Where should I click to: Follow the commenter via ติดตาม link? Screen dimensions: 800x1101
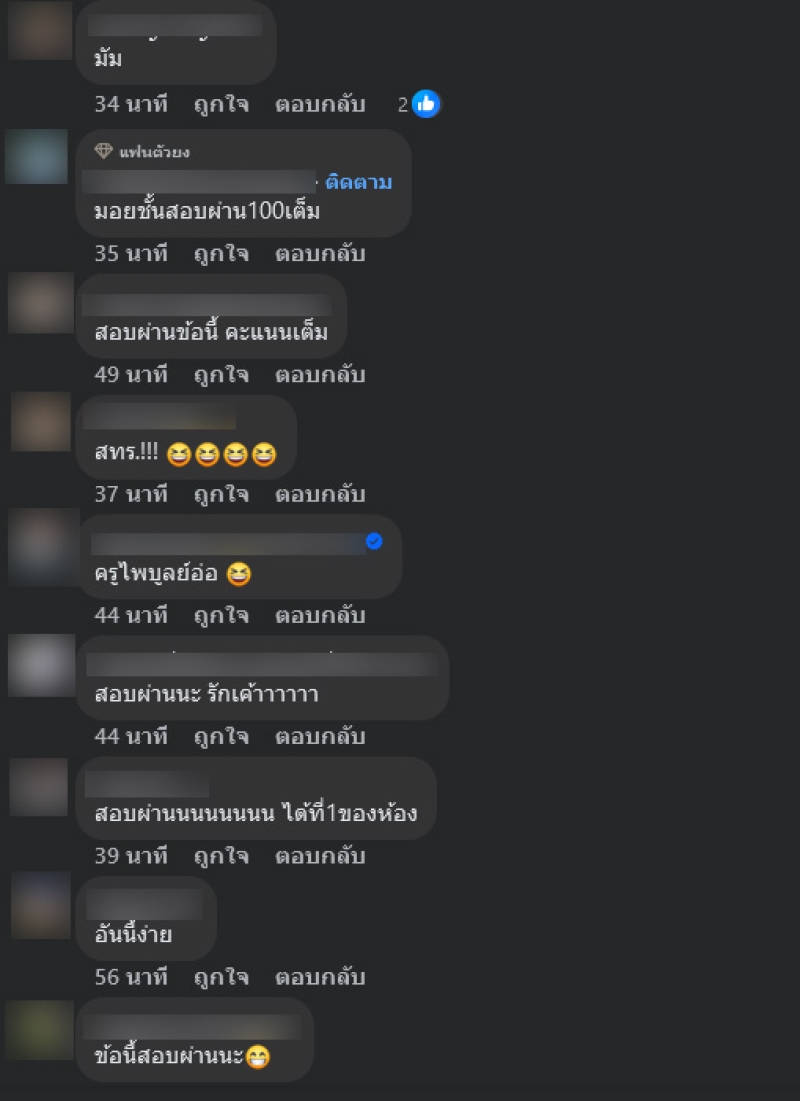tap(359, 183)
